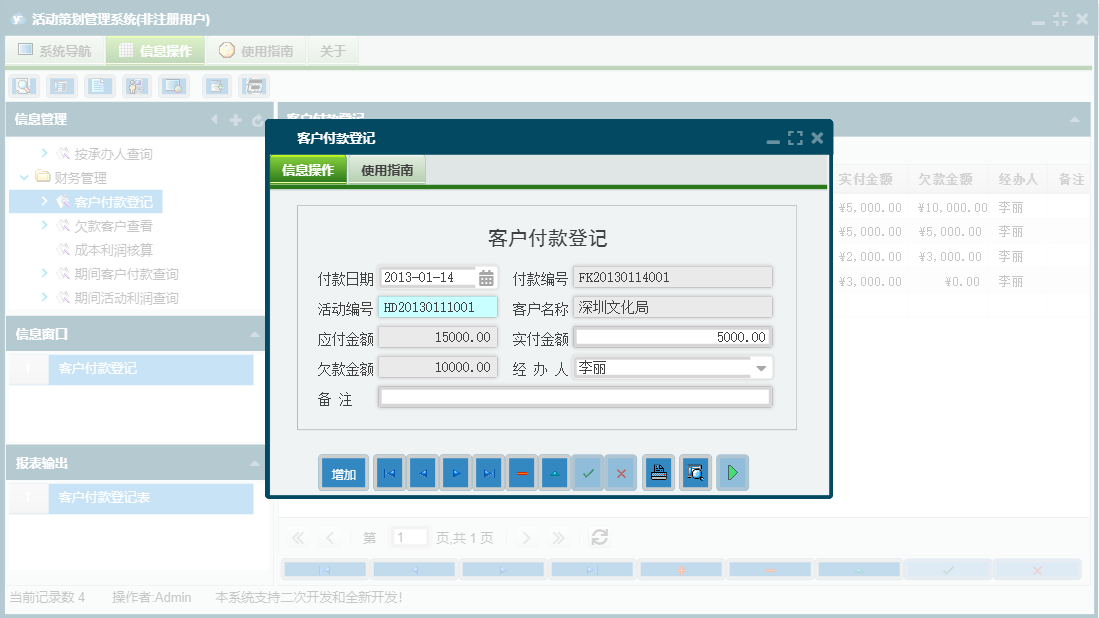Expand the 按承办人查询 tree node
This screenshot has width=1099, height=618.
pos(47,153)
